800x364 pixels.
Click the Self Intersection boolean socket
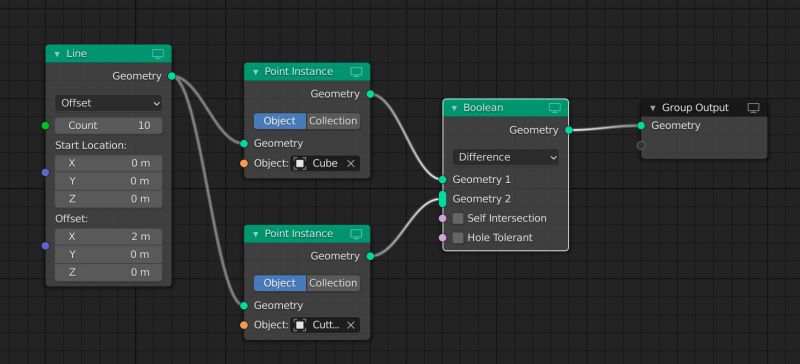442,219
